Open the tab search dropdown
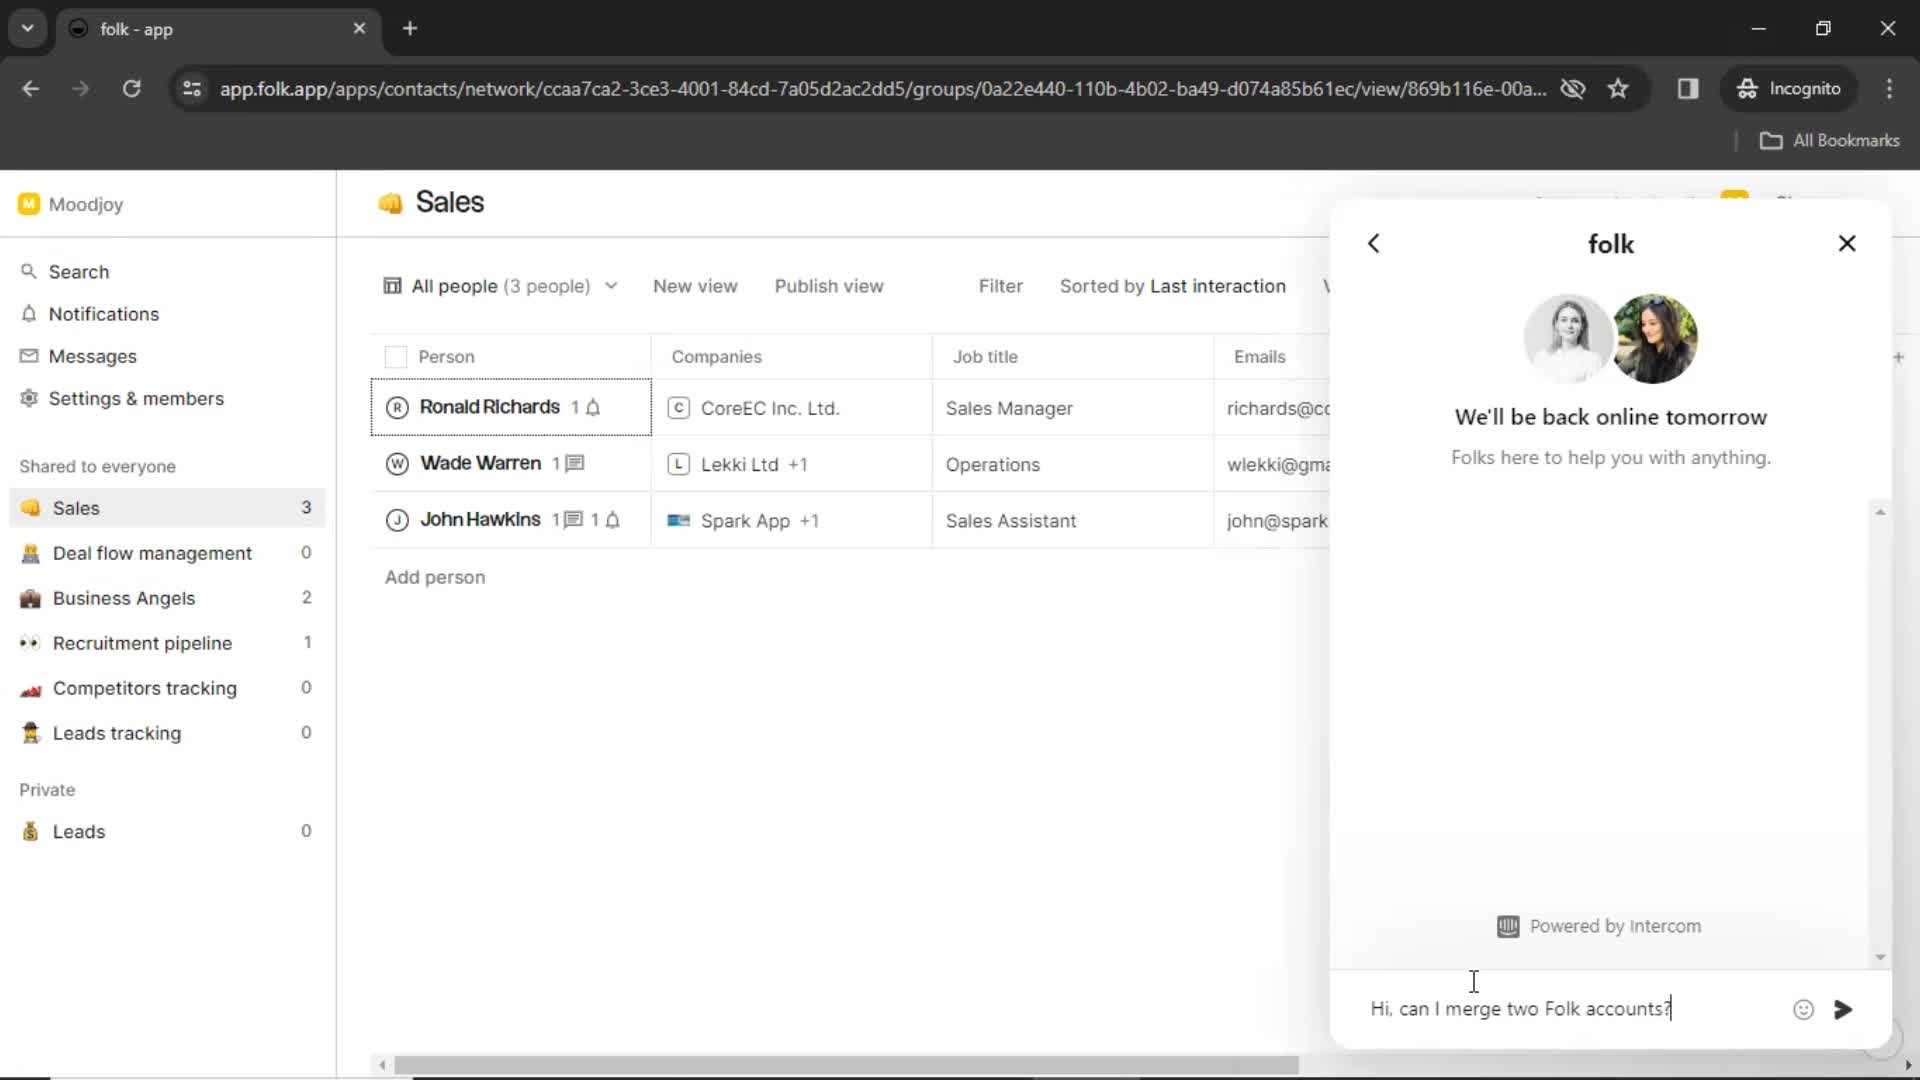 point(27,29)
